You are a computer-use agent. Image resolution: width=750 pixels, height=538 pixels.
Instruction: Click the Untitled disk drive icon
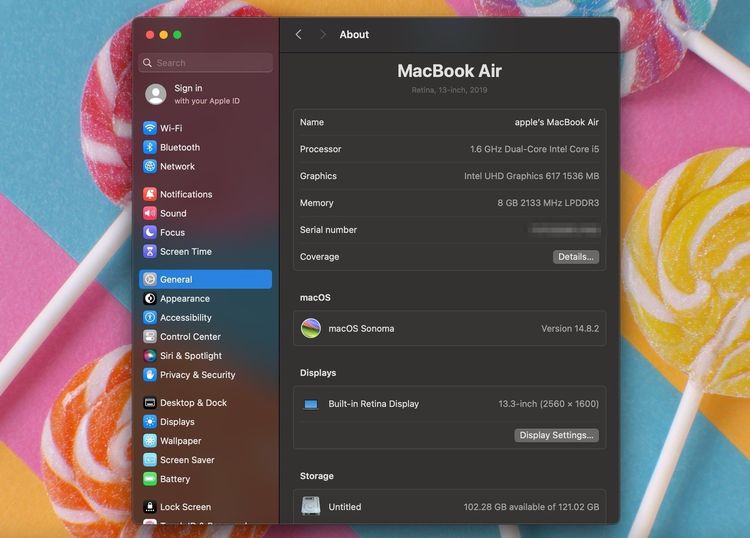310,506
